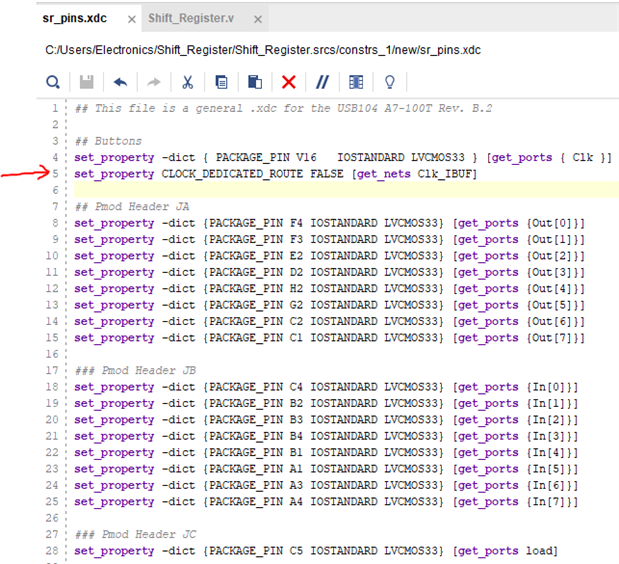Click the red X Delete icon
619x564 pixels.
coord(289,82)
